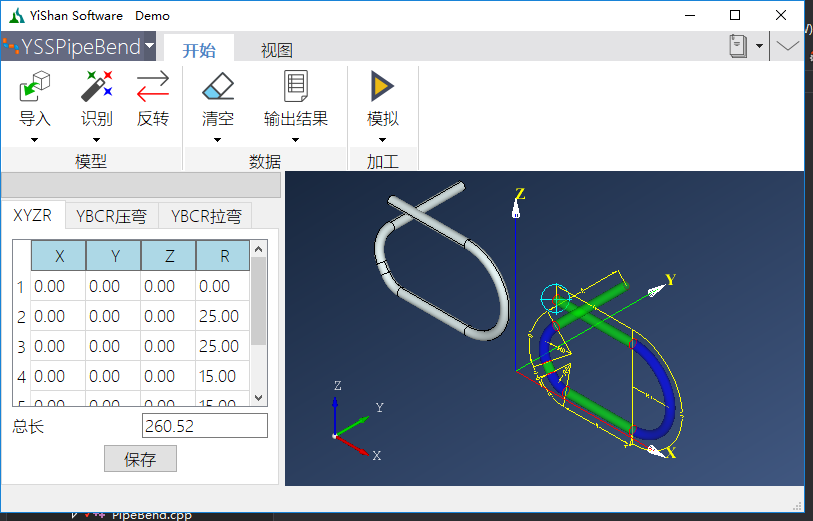Select the XYZR data tab
The image size is (813, 521).
click(33, 215)
